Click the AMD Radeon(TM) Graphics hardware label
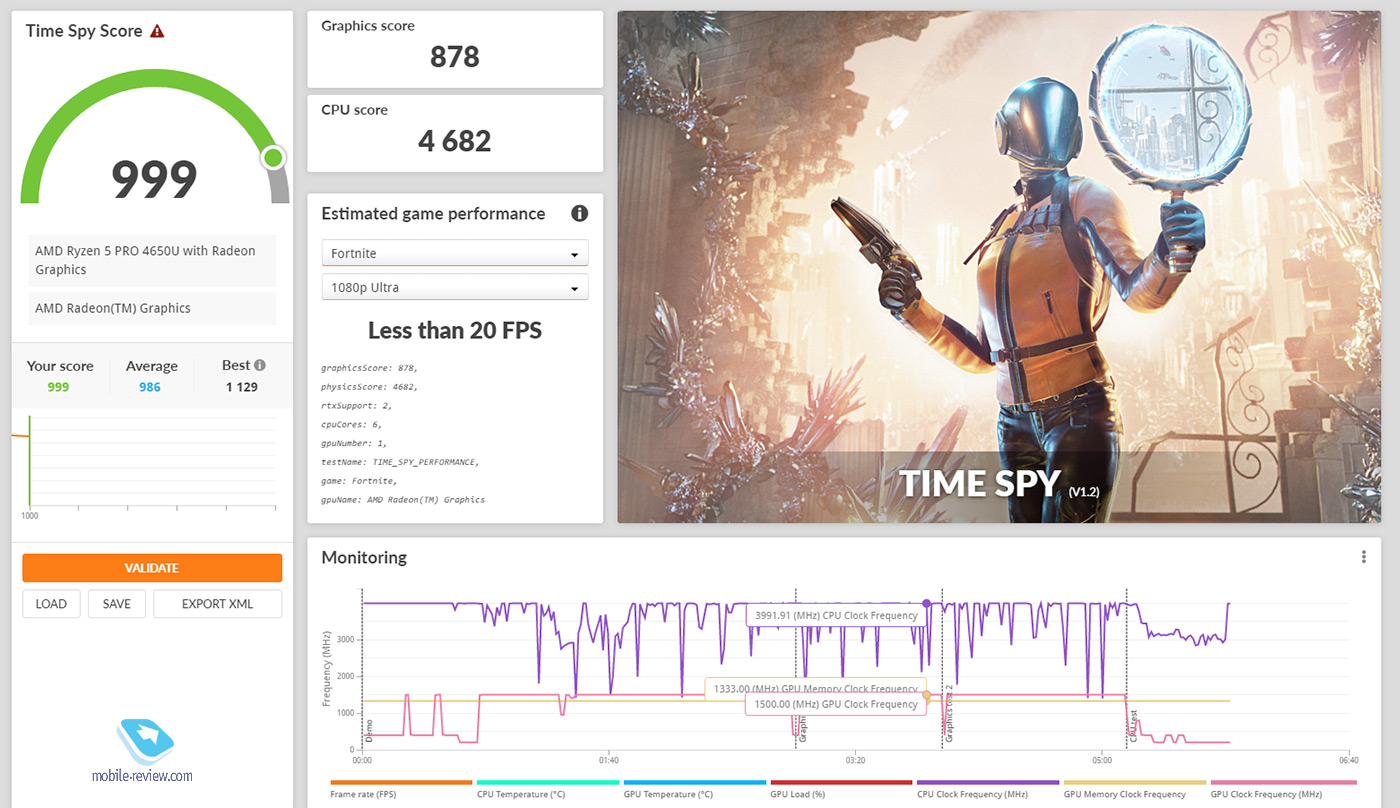 150,308
